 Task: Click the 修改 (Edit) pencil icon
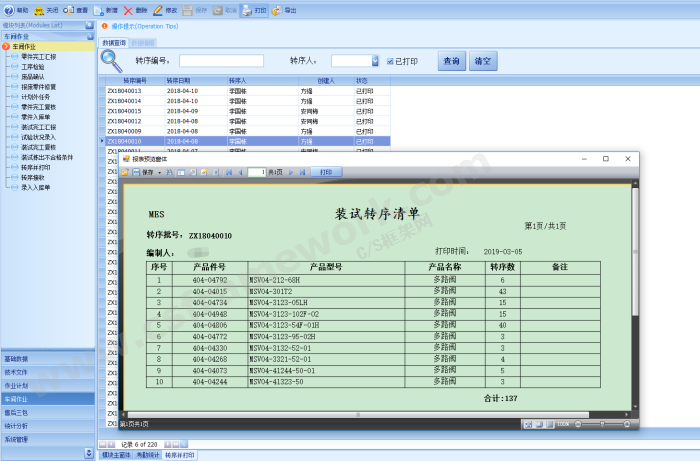coord(158,8)
